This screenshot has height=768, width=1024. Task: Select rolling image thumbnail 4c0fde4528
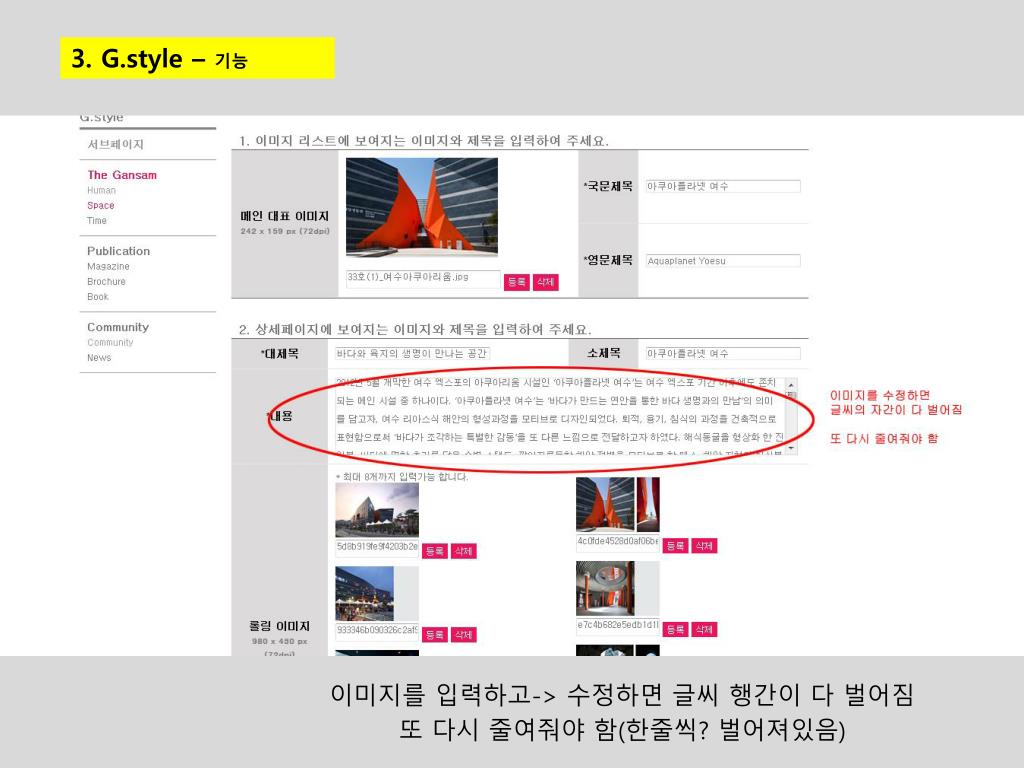click(618, 505)
